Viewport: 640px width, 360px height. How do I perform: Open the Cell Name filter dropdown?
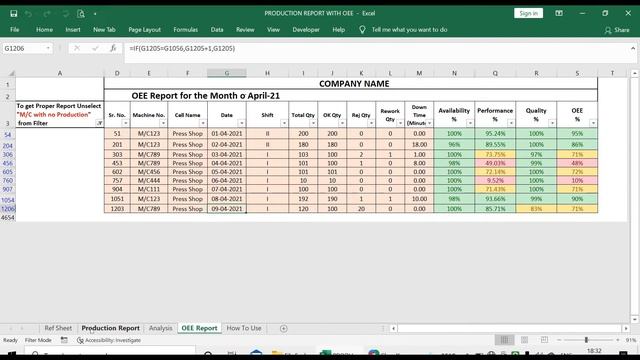[x=202, y=123]
